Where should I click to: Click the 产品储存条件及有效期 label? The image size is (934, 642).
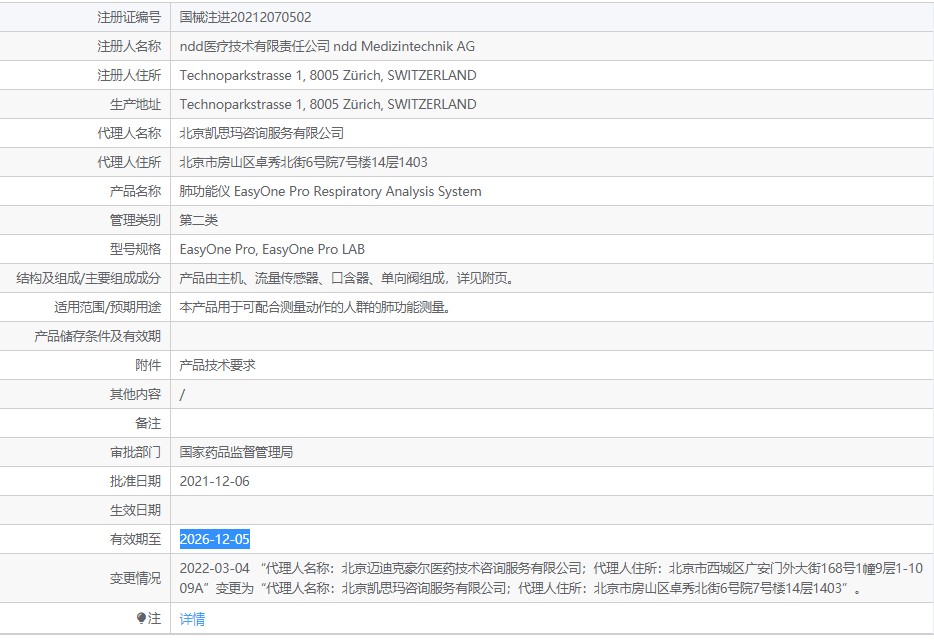coord(98,336)
